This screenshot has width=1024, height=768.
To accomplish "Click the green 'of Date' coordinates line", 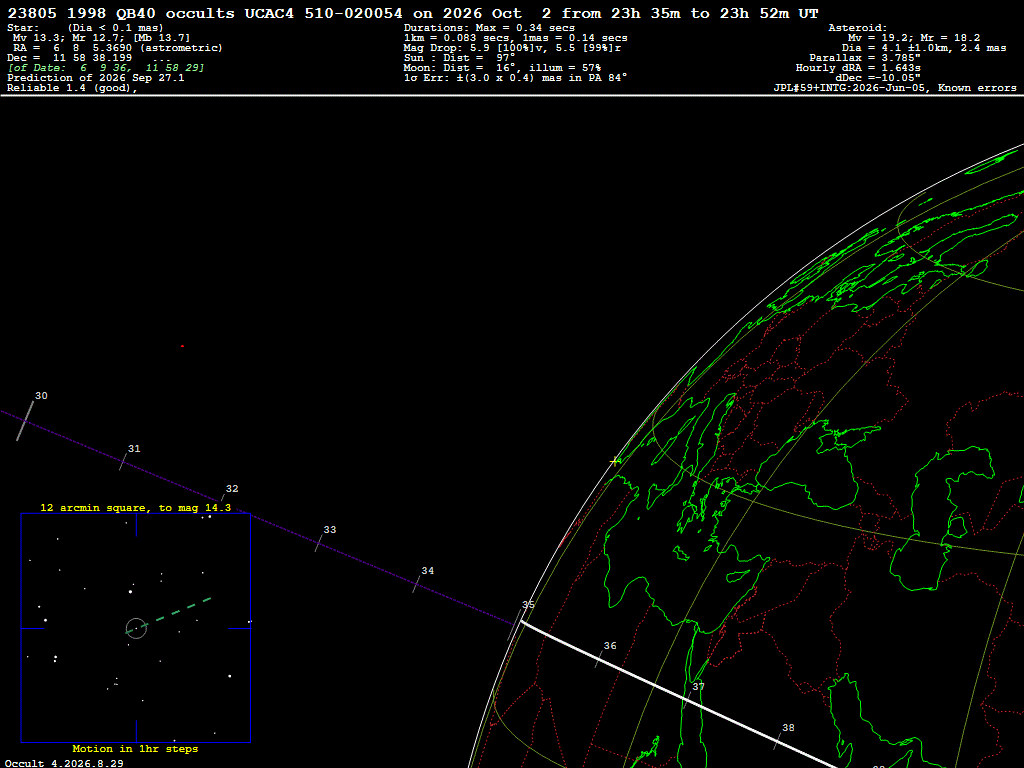I will pos(106,67).
